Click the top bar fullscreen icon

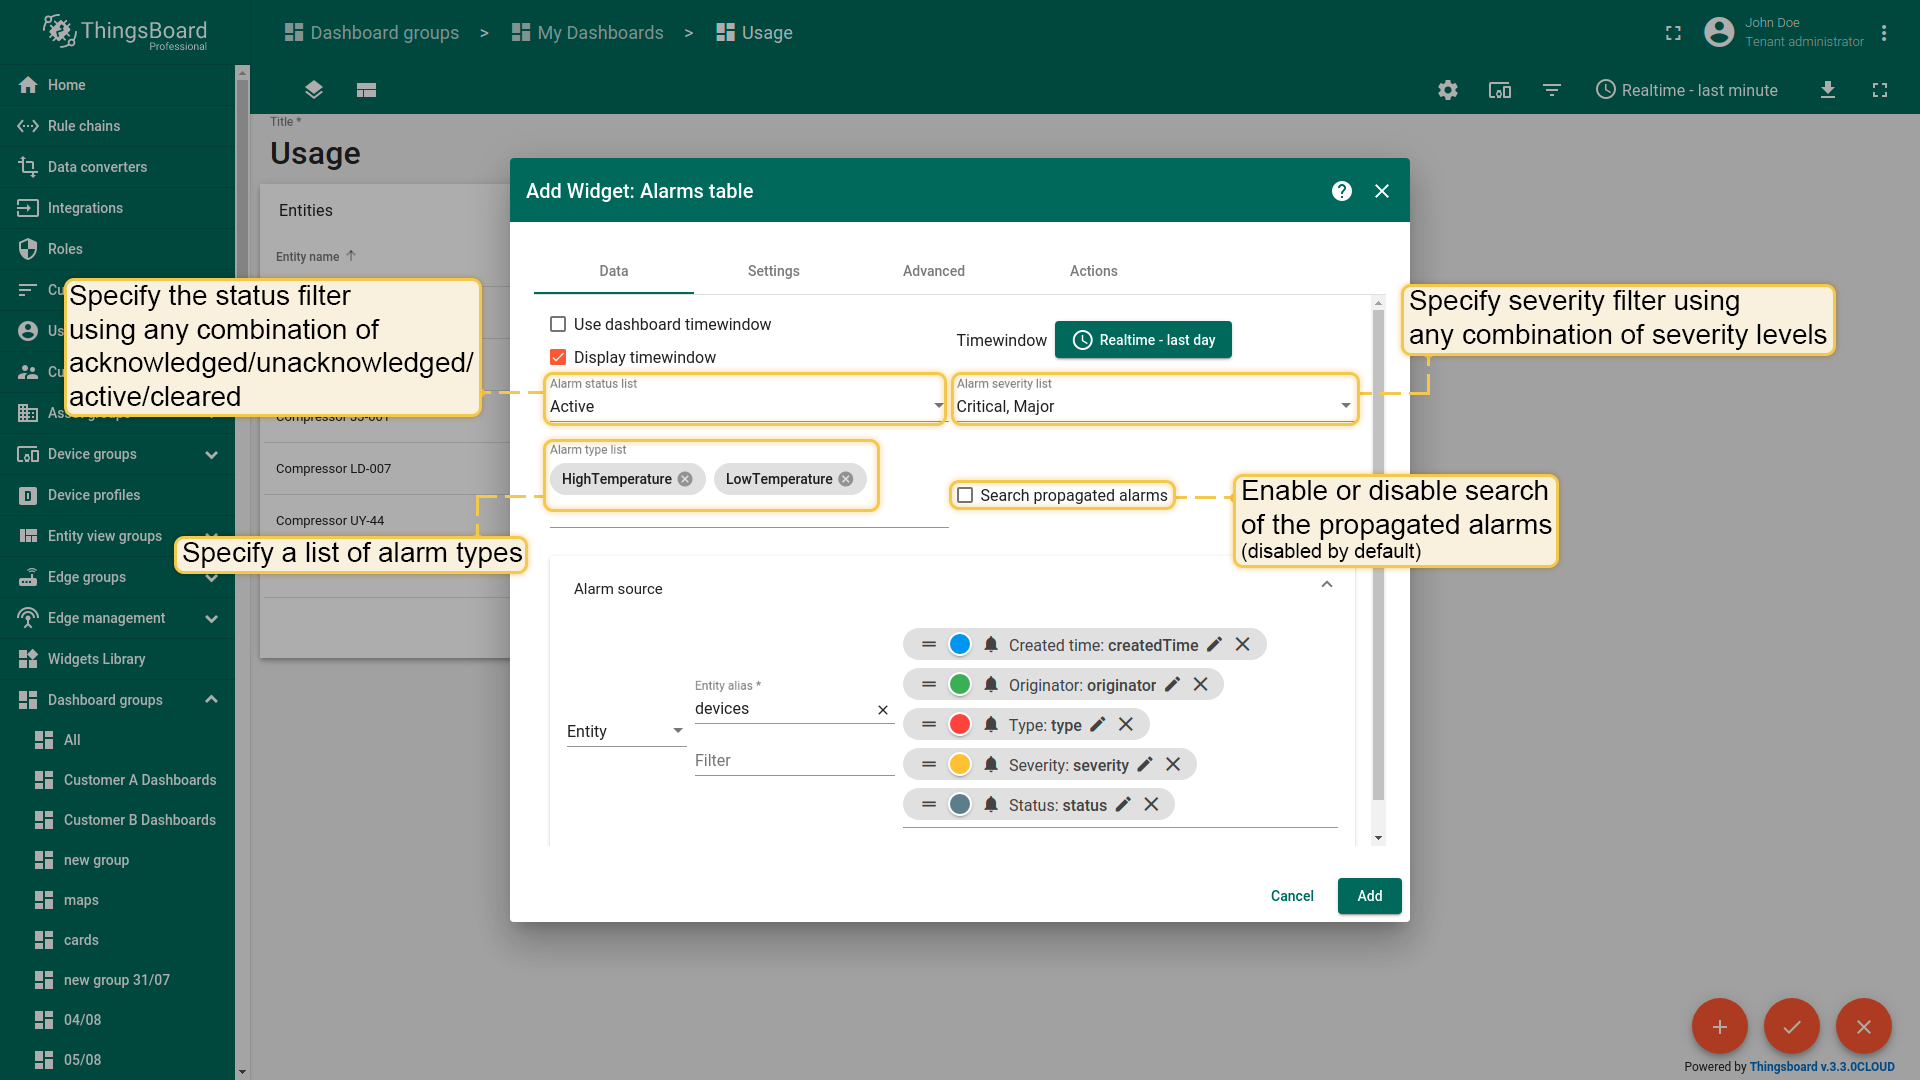click(x=1673, y=33)
